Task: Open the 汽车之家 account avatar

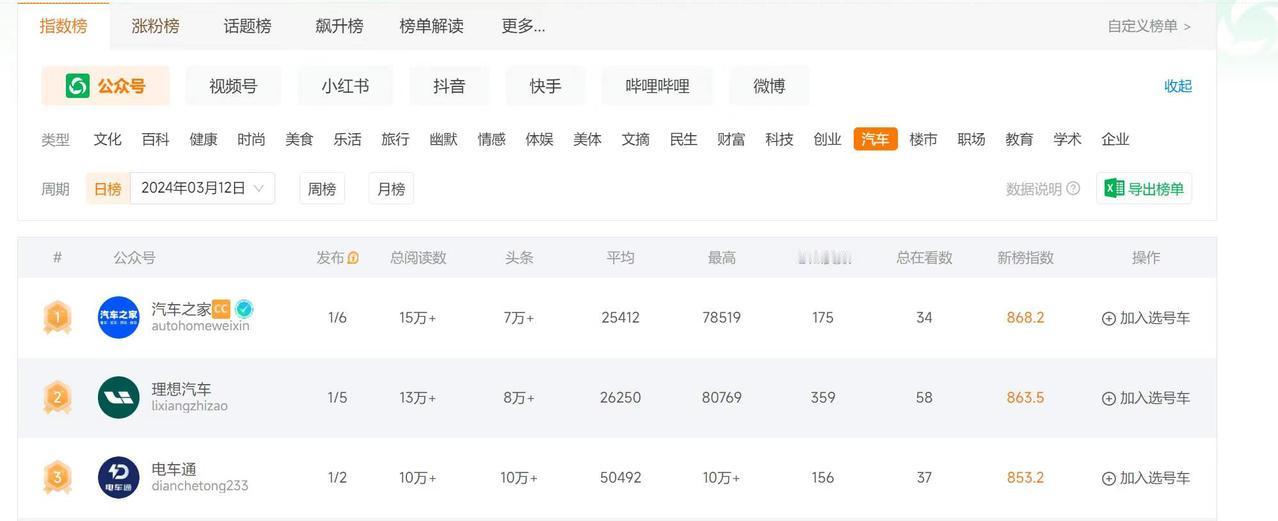Action: (x=118, y=318)
